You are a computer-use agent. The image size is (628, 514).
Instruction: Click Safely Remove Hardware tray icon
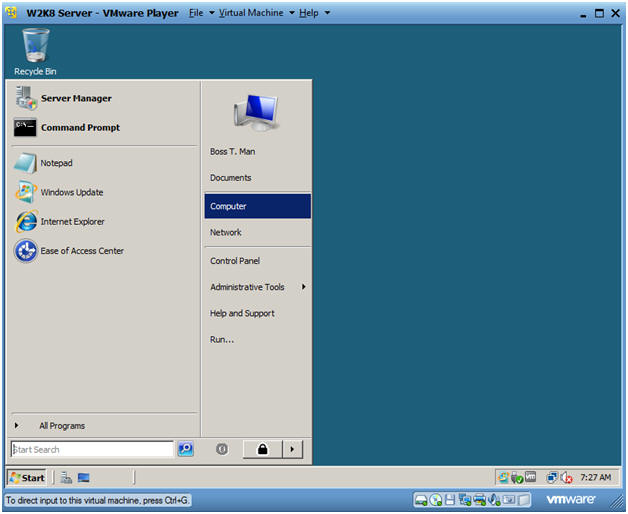(517, 478)
